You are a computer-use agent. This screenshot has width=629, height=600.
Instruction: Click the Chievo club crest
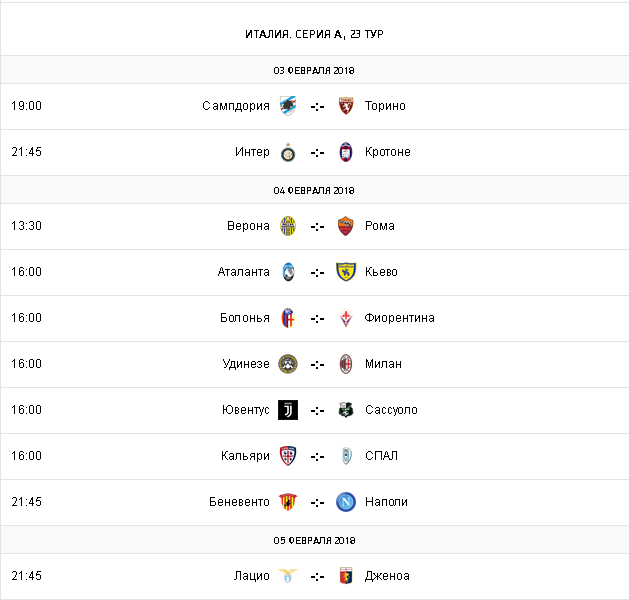[346, 272]
